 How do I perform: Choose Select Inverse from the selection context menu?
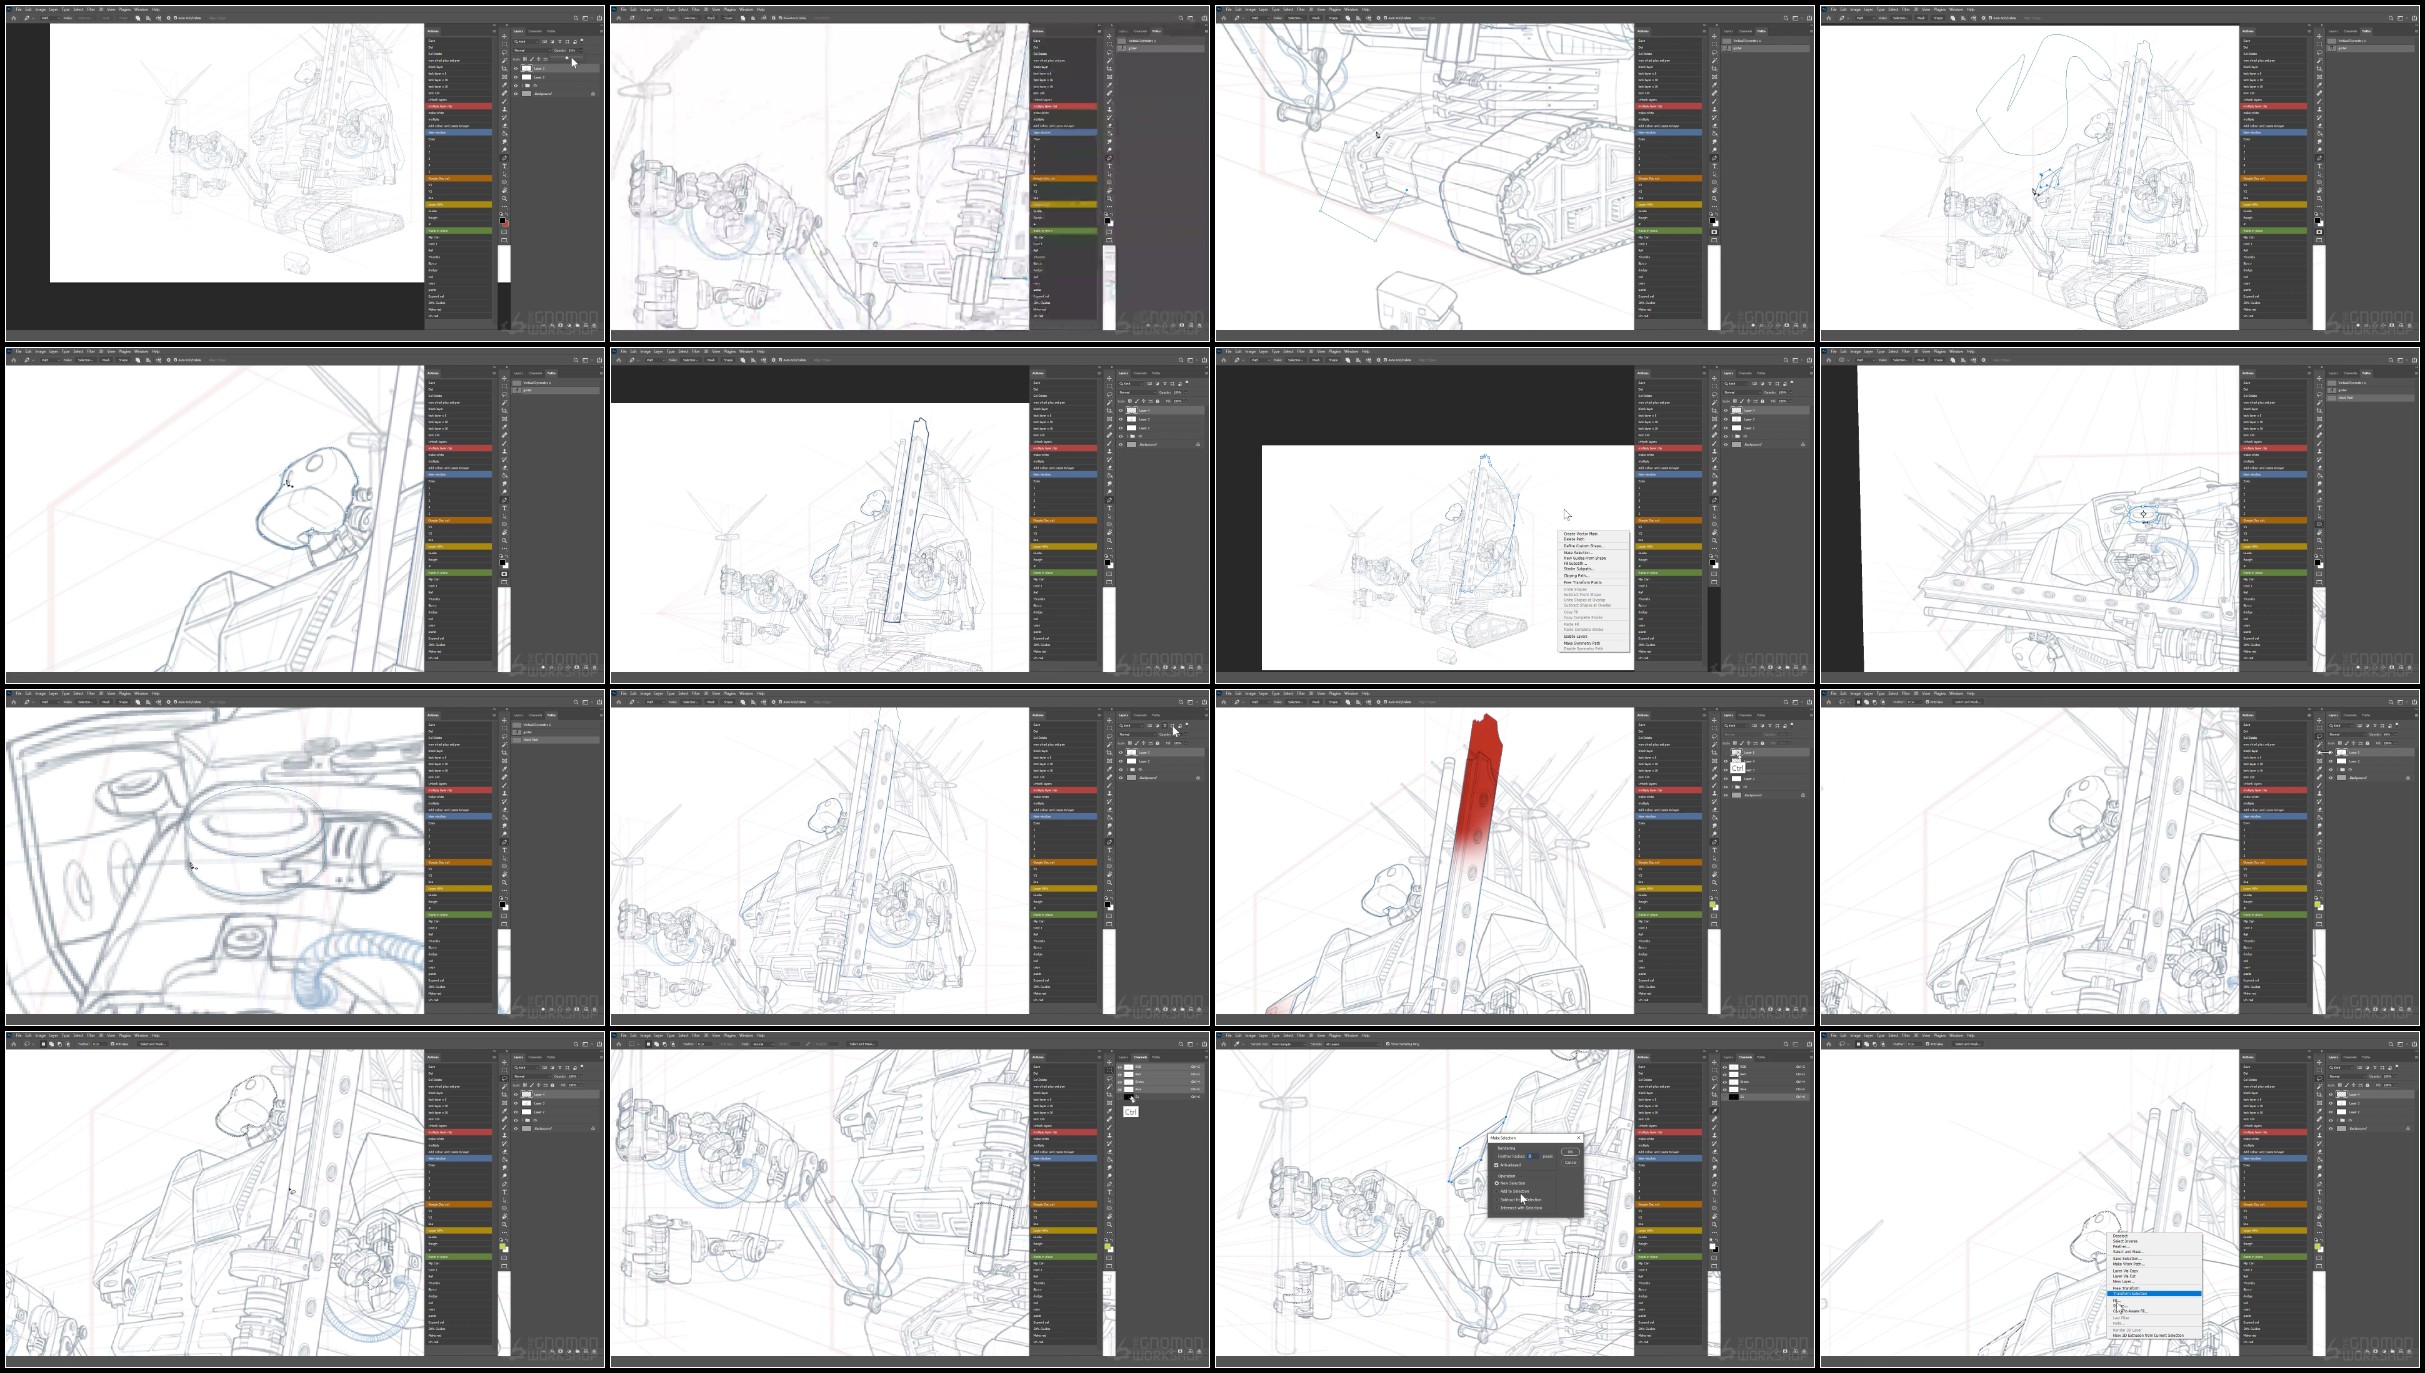point(2126,1242)
